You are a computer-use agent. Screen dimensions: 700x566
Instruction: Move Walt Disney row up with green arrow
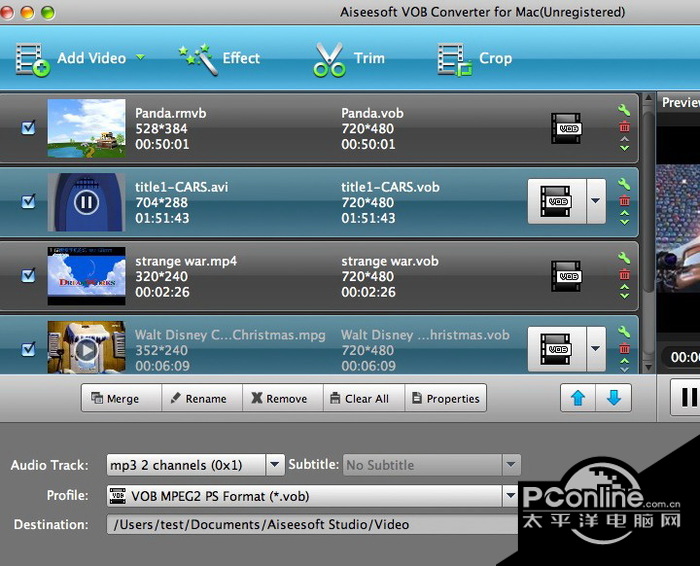coord(624,361)
